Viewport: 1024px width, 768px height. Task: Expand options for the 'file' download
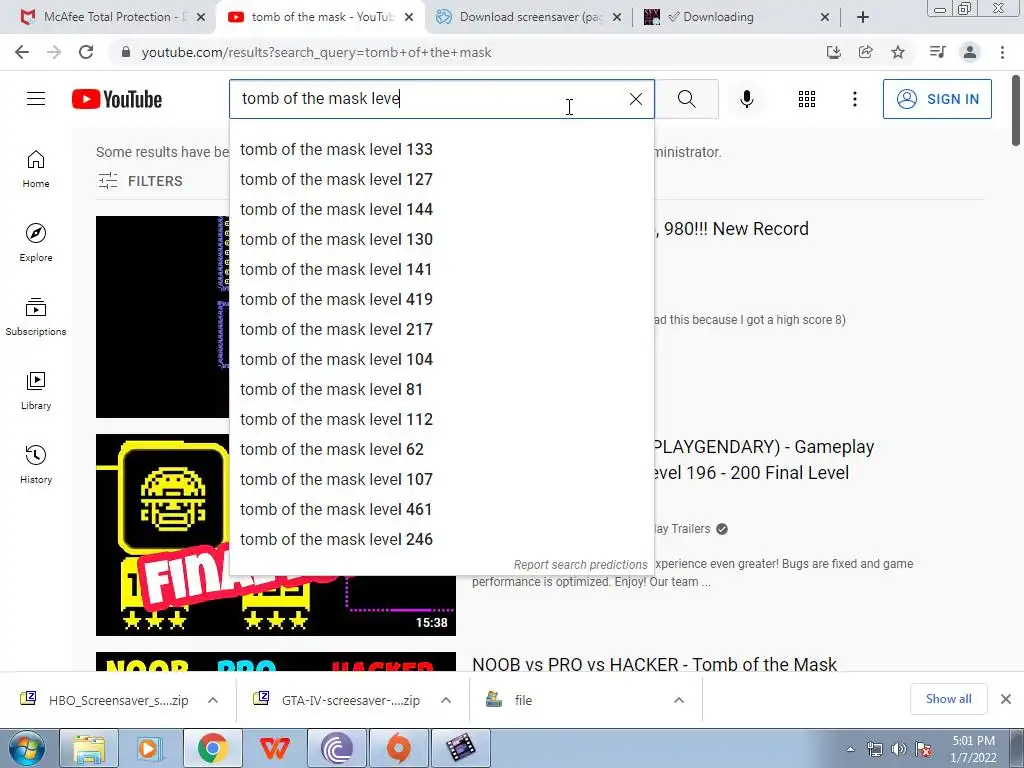(x=679, y=700)
